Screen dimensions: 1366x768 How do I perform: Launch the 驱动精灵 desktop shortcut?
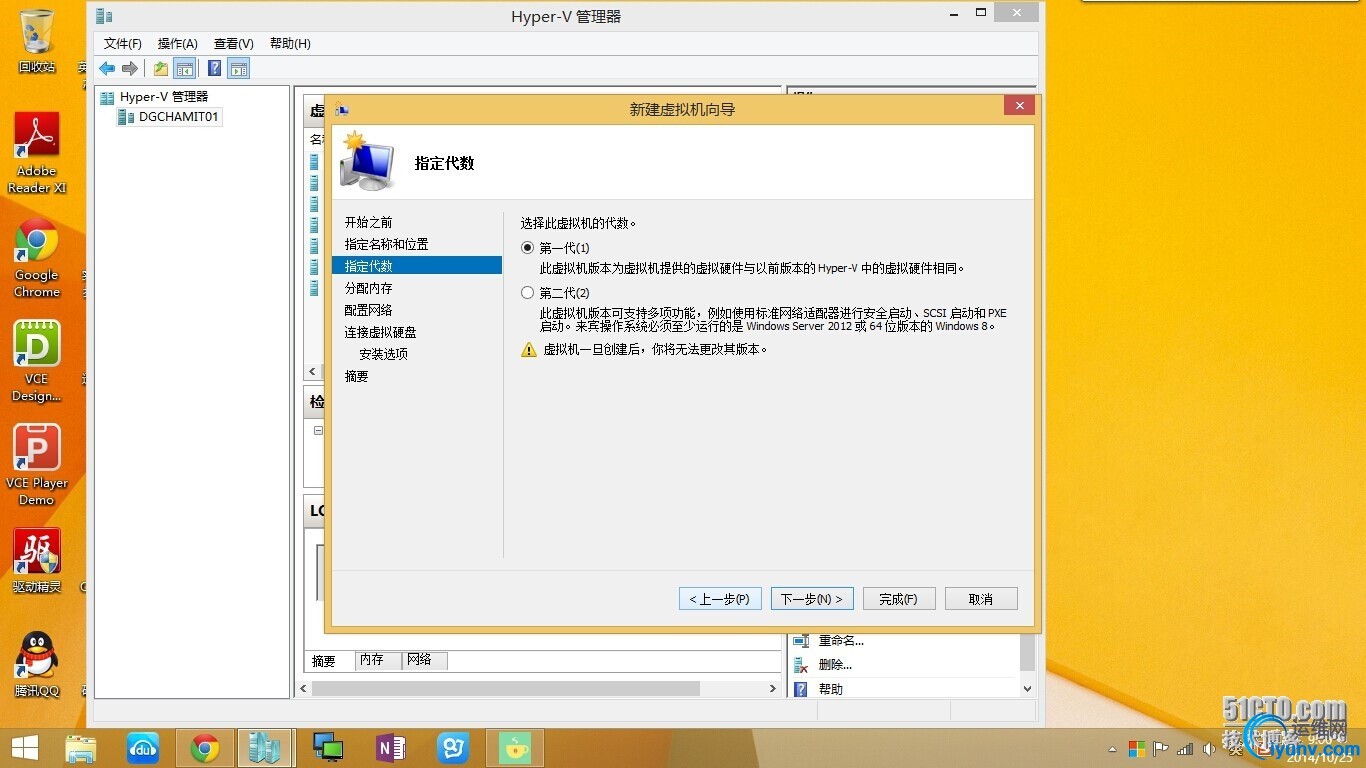pyautogui.click(x=37, y=561)
